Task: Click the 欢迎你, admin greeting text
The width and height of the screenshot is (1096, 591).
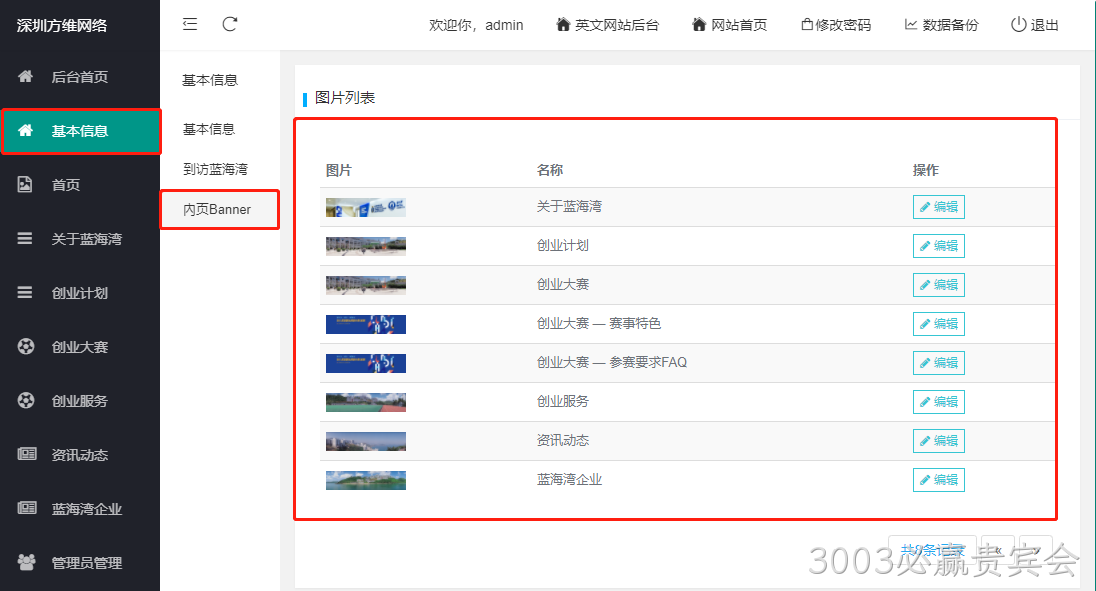Action: point(476,25)
